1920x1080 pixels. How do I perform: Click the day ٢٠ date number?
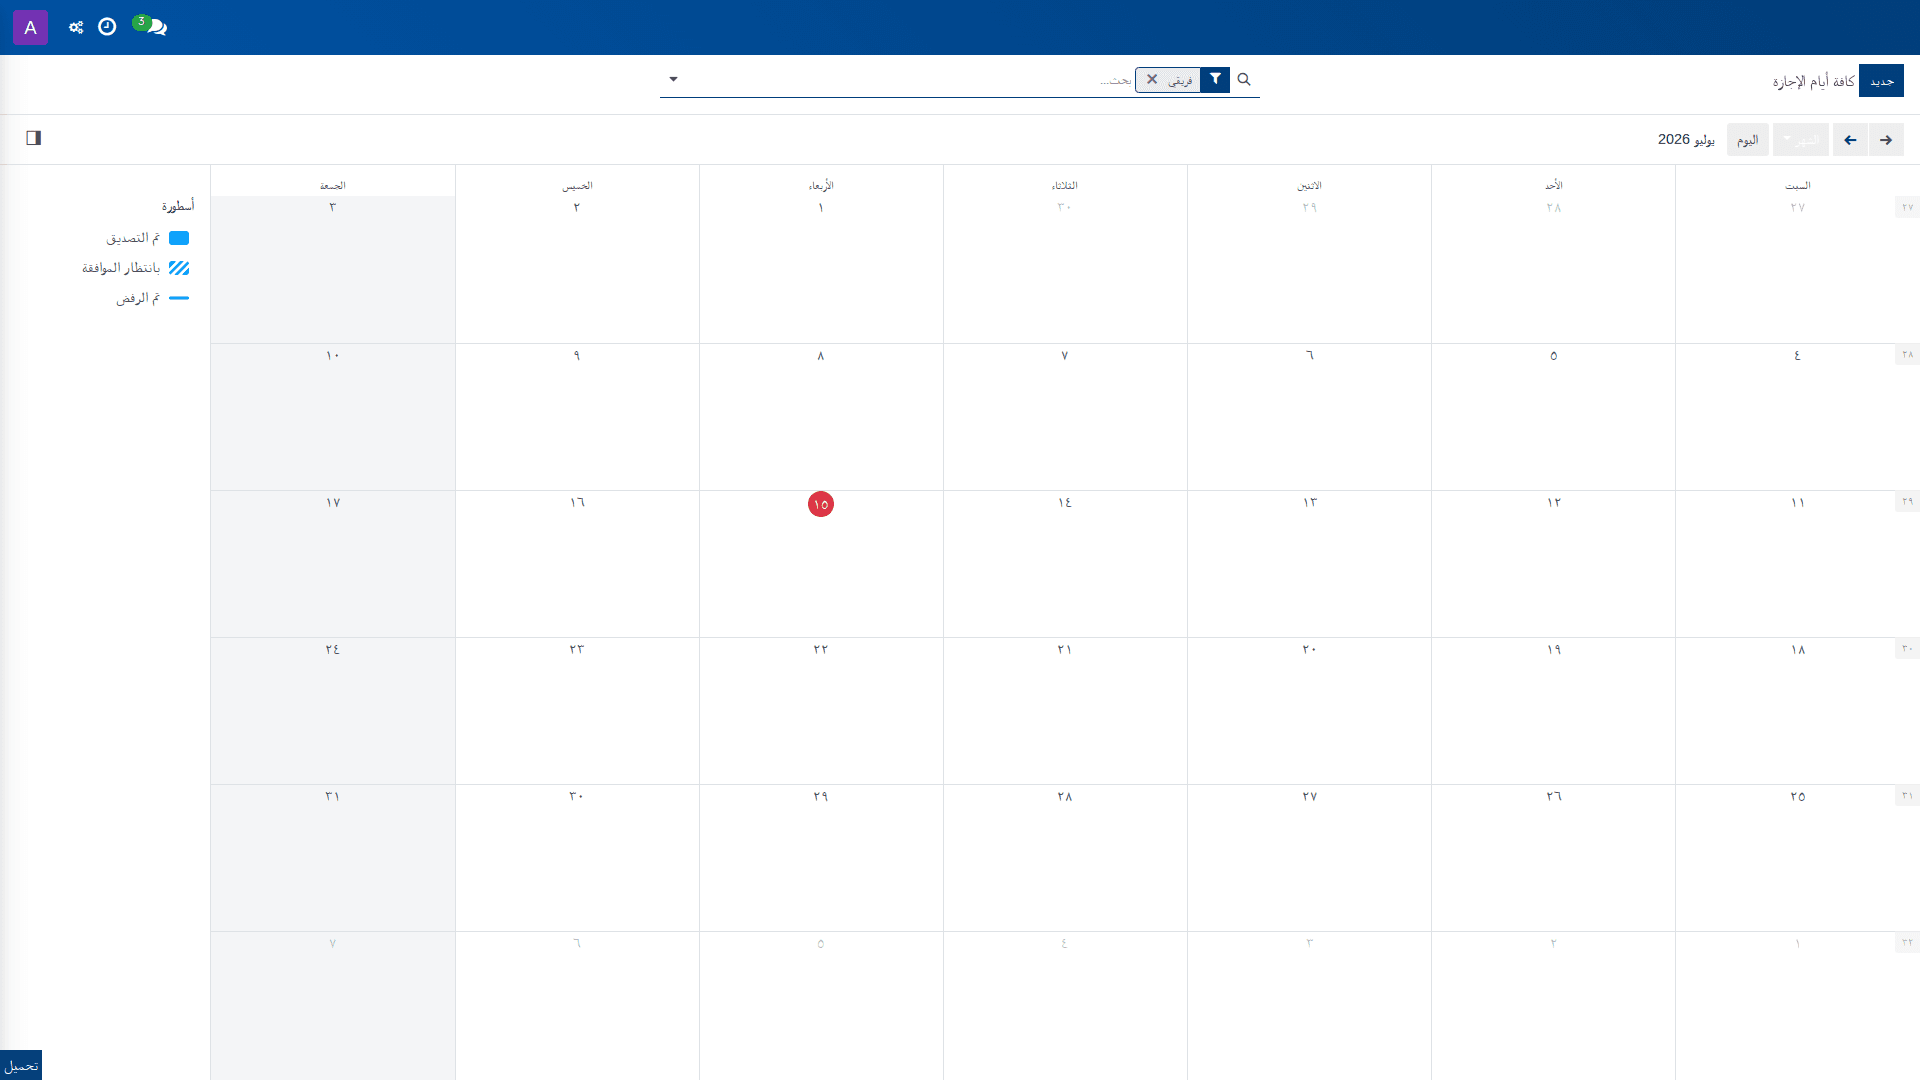coord(1309,649)
